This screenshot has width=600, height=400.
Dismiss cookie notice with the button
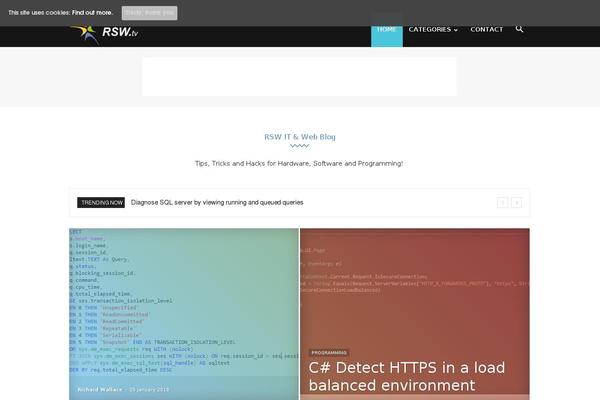coord(149,13)
